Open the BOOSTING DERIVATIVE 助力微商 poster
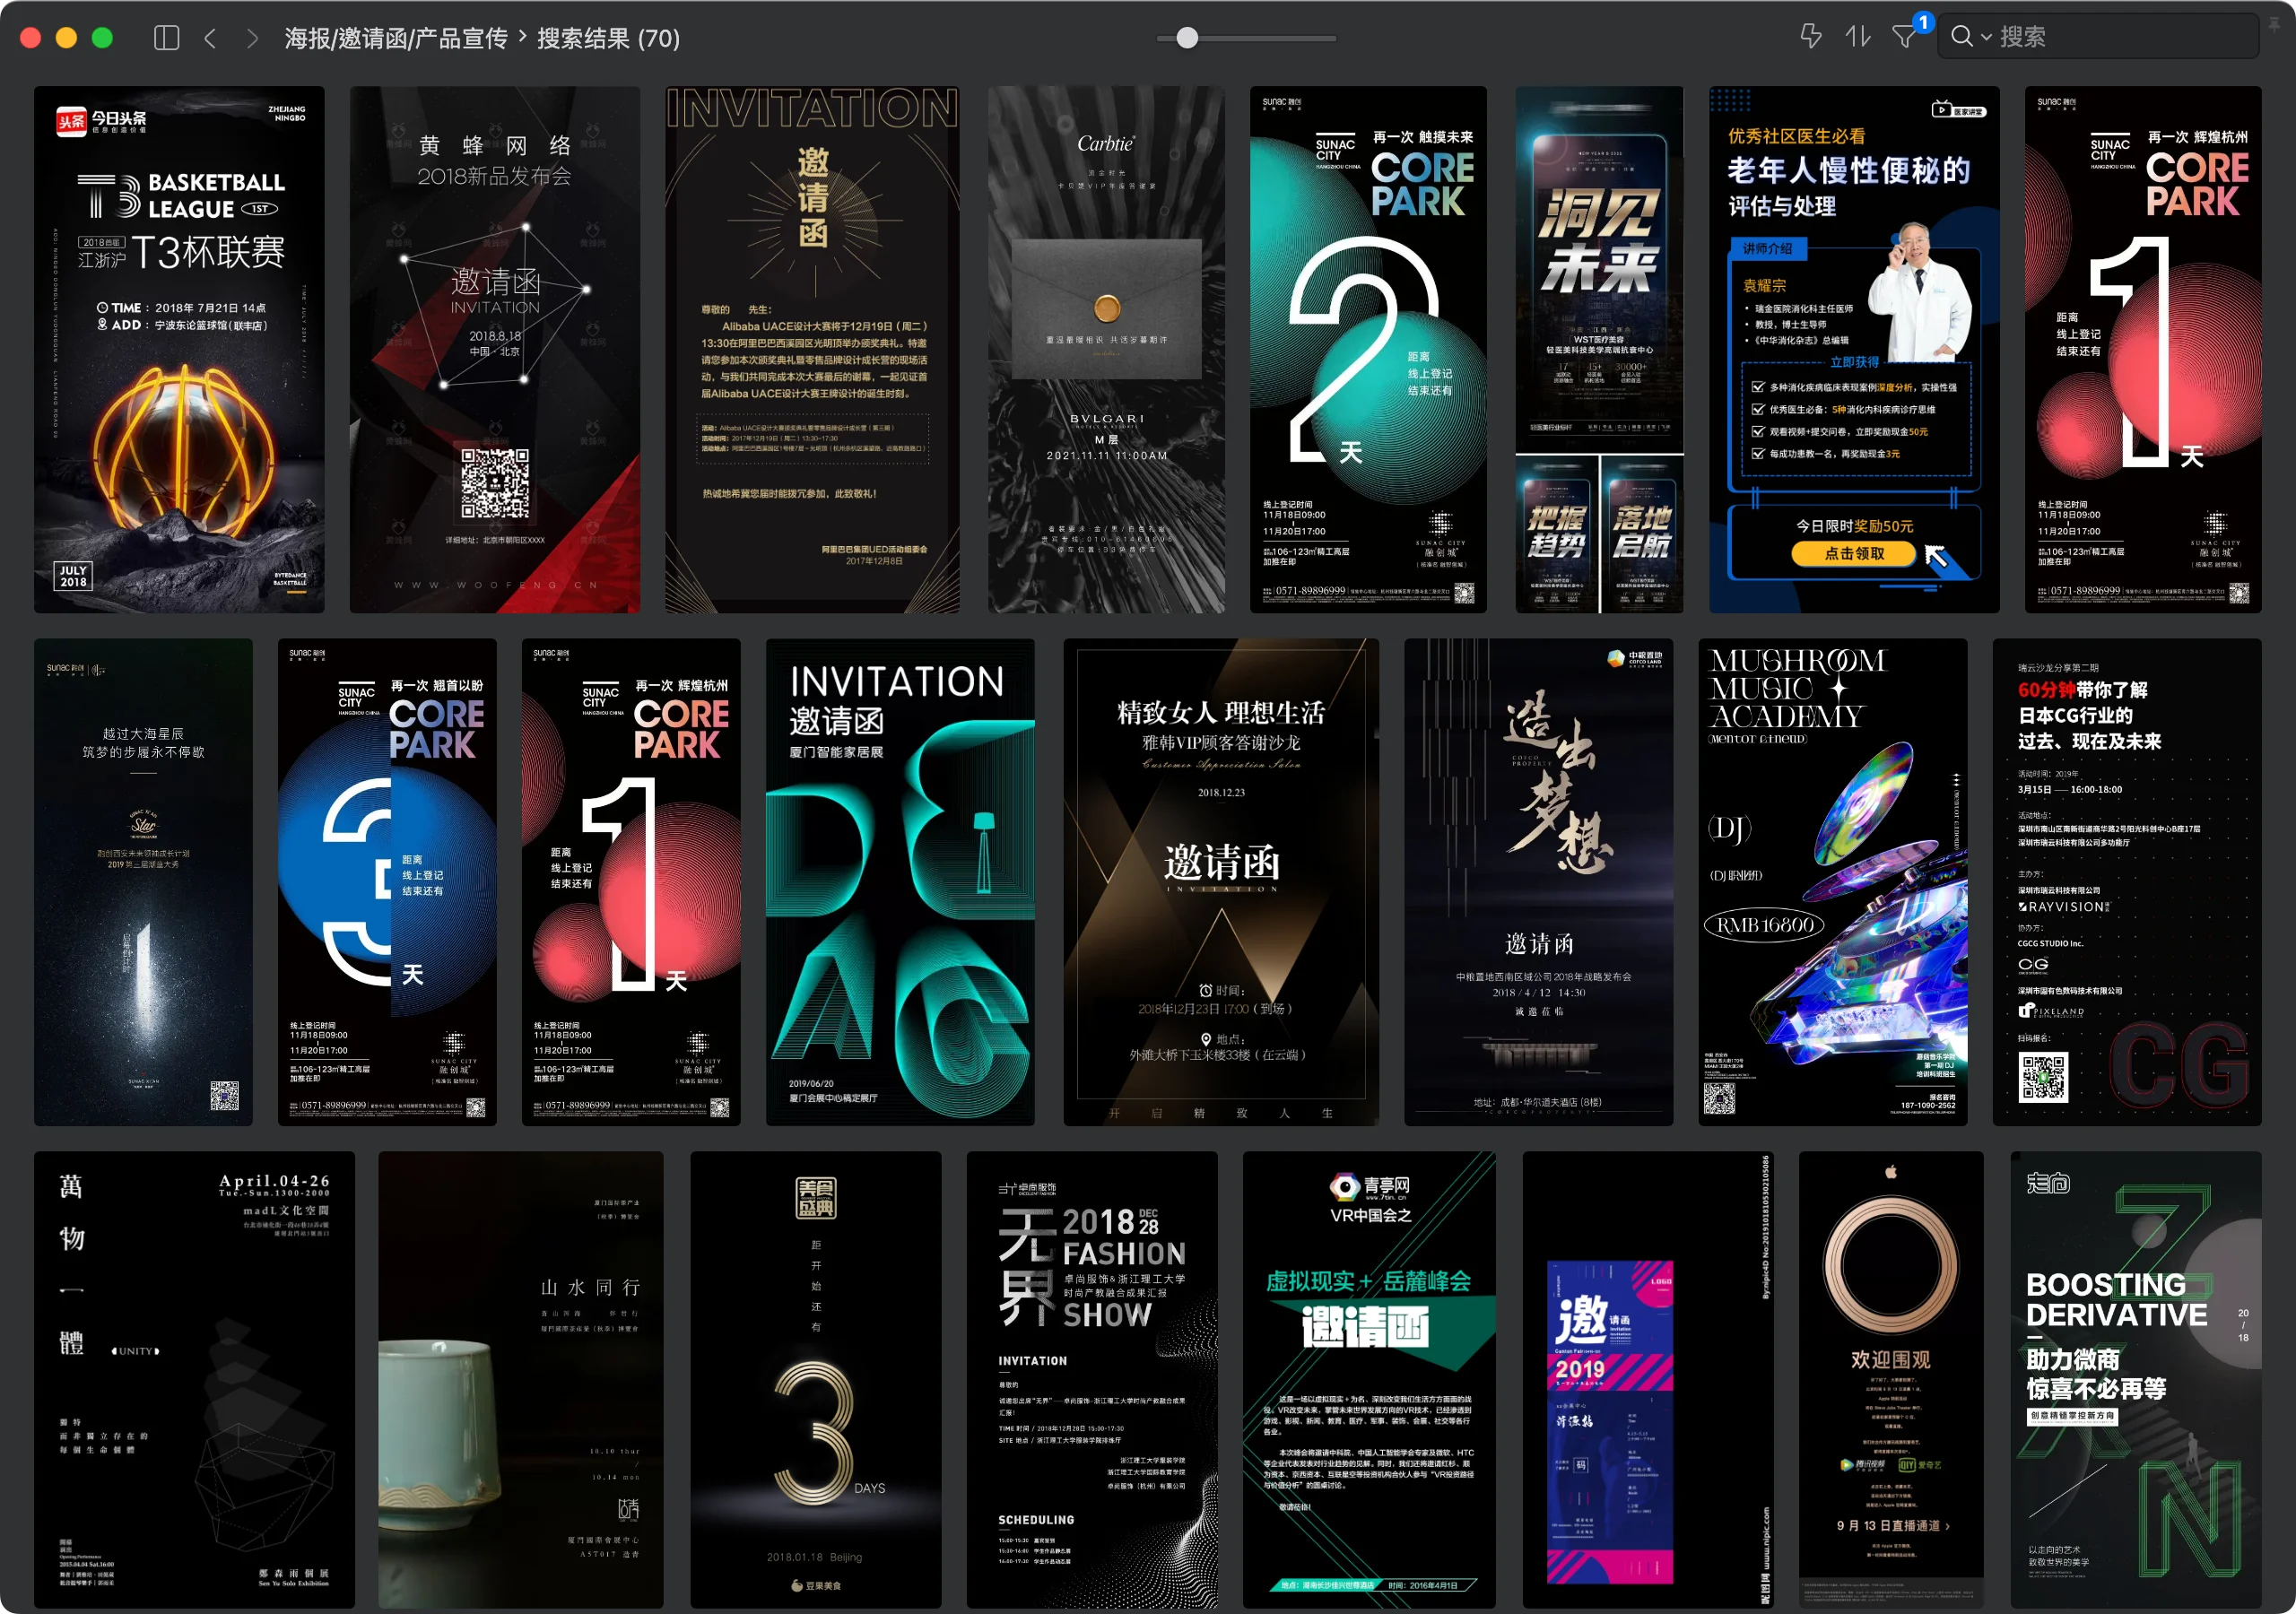Viewport: 2296px width, 1614px height. [x=2136, y=1380]
